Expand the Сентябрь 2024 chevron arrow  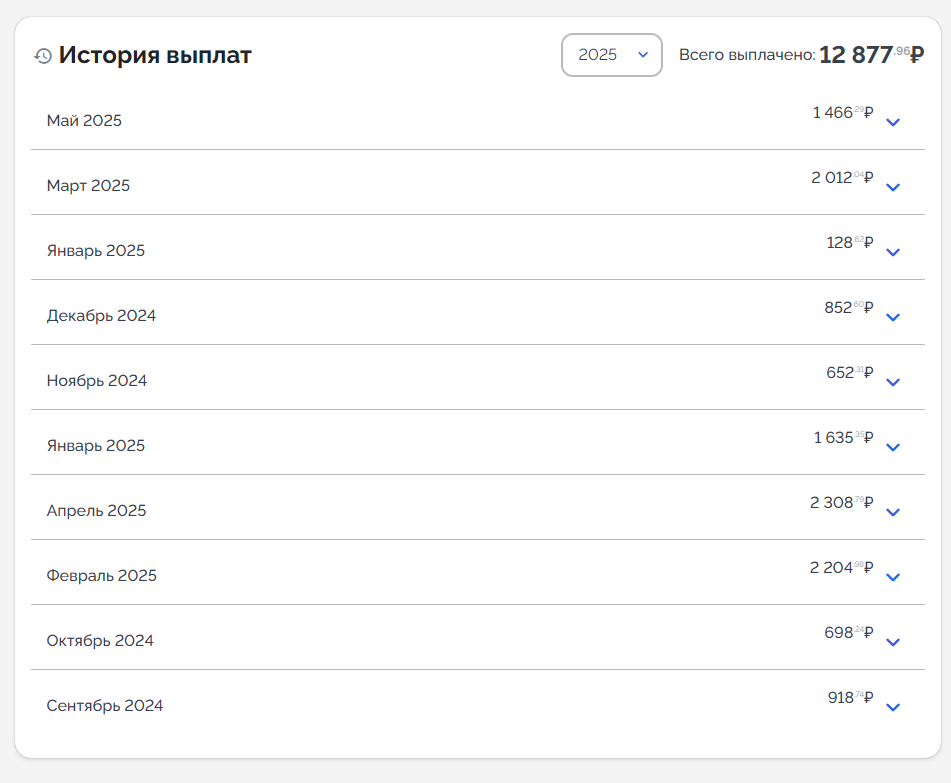click(893, 707)
